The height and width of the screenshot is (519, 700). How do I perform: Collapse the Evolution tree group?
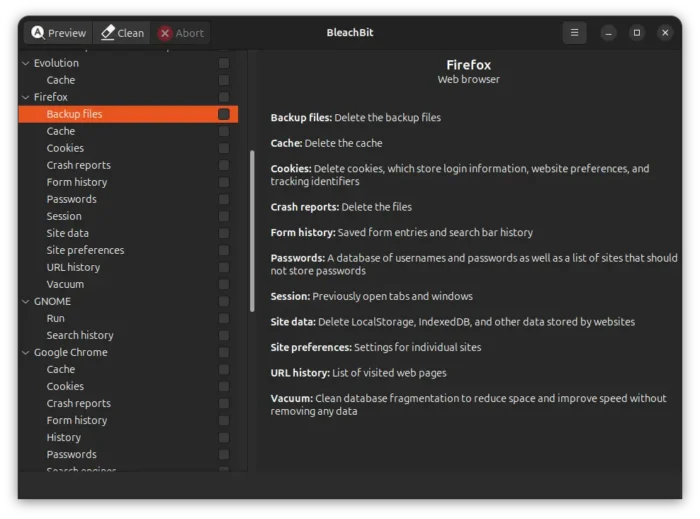26,63
